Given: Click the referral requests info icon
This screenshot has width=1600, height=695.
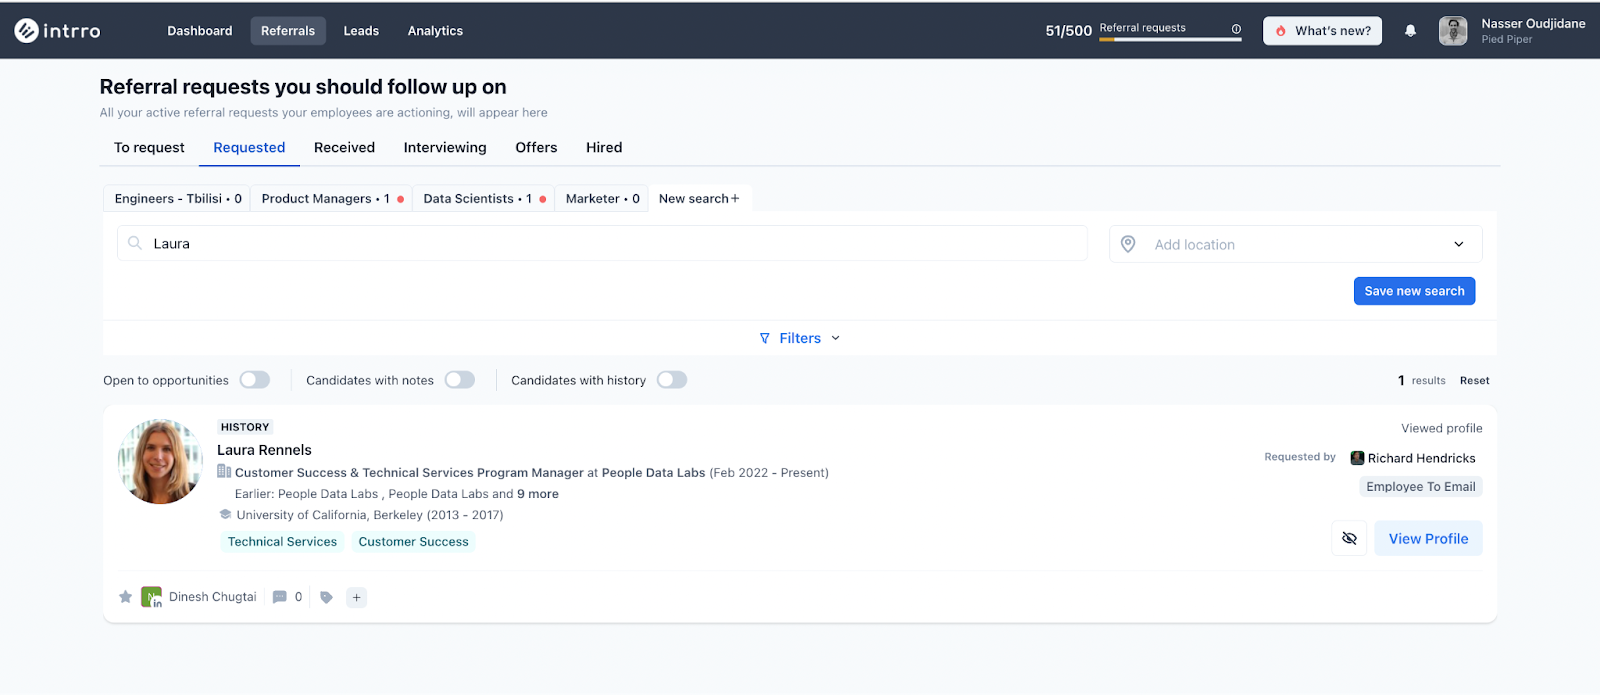Looking at the screenshot, I should (x=1236, y=29).
